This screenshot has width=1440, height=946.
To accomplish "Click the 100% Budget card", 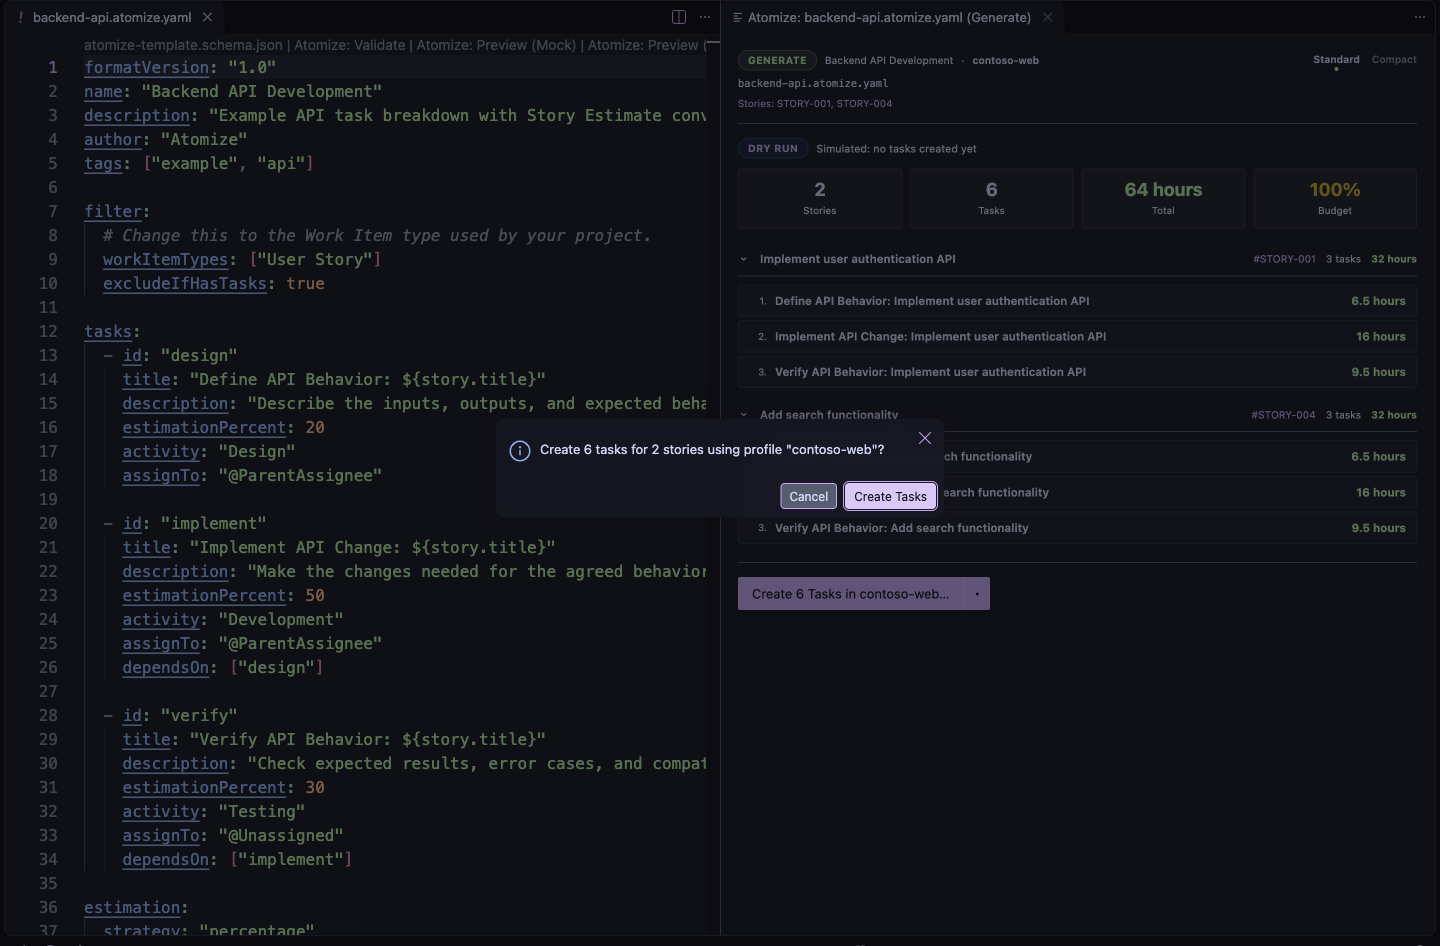I will tap(1335, 198).
